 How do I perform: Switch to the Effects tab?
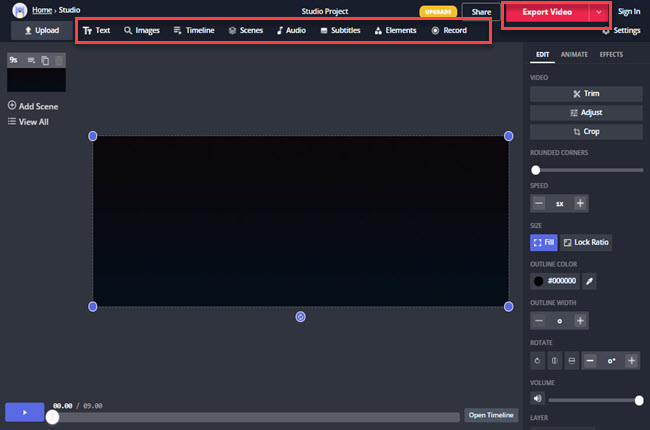click(x=611, y=54)
